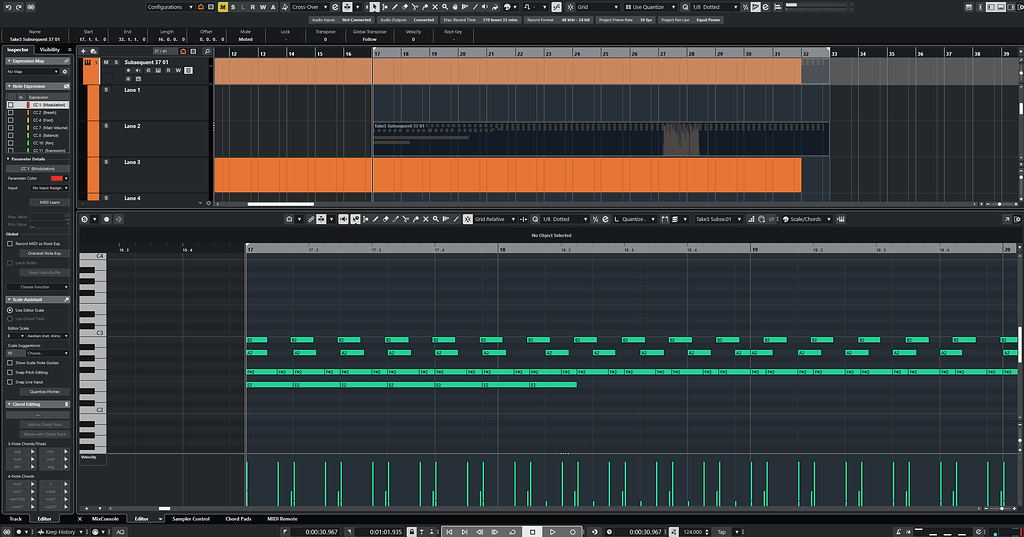This screenshot has height=537, width=1024.
Task: Open the No Map expression map dropdown
Action: (x=33, y=71)
